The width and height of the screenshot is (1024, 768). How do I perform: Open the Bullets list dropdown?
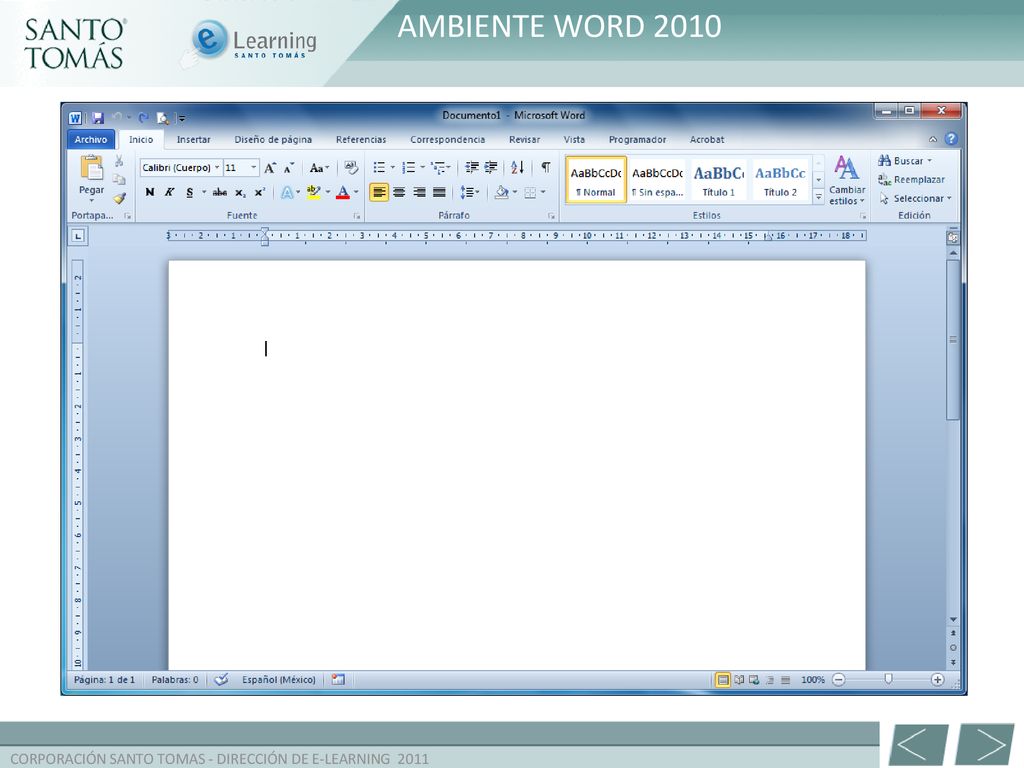tap(392, 168)
